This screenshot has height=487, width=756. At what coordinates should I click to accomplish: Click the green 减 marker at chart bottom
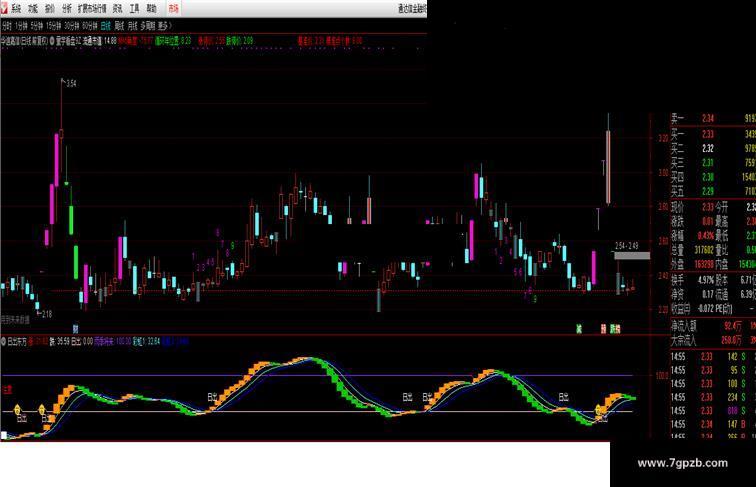pyautogui.click(x=579, y=329)
